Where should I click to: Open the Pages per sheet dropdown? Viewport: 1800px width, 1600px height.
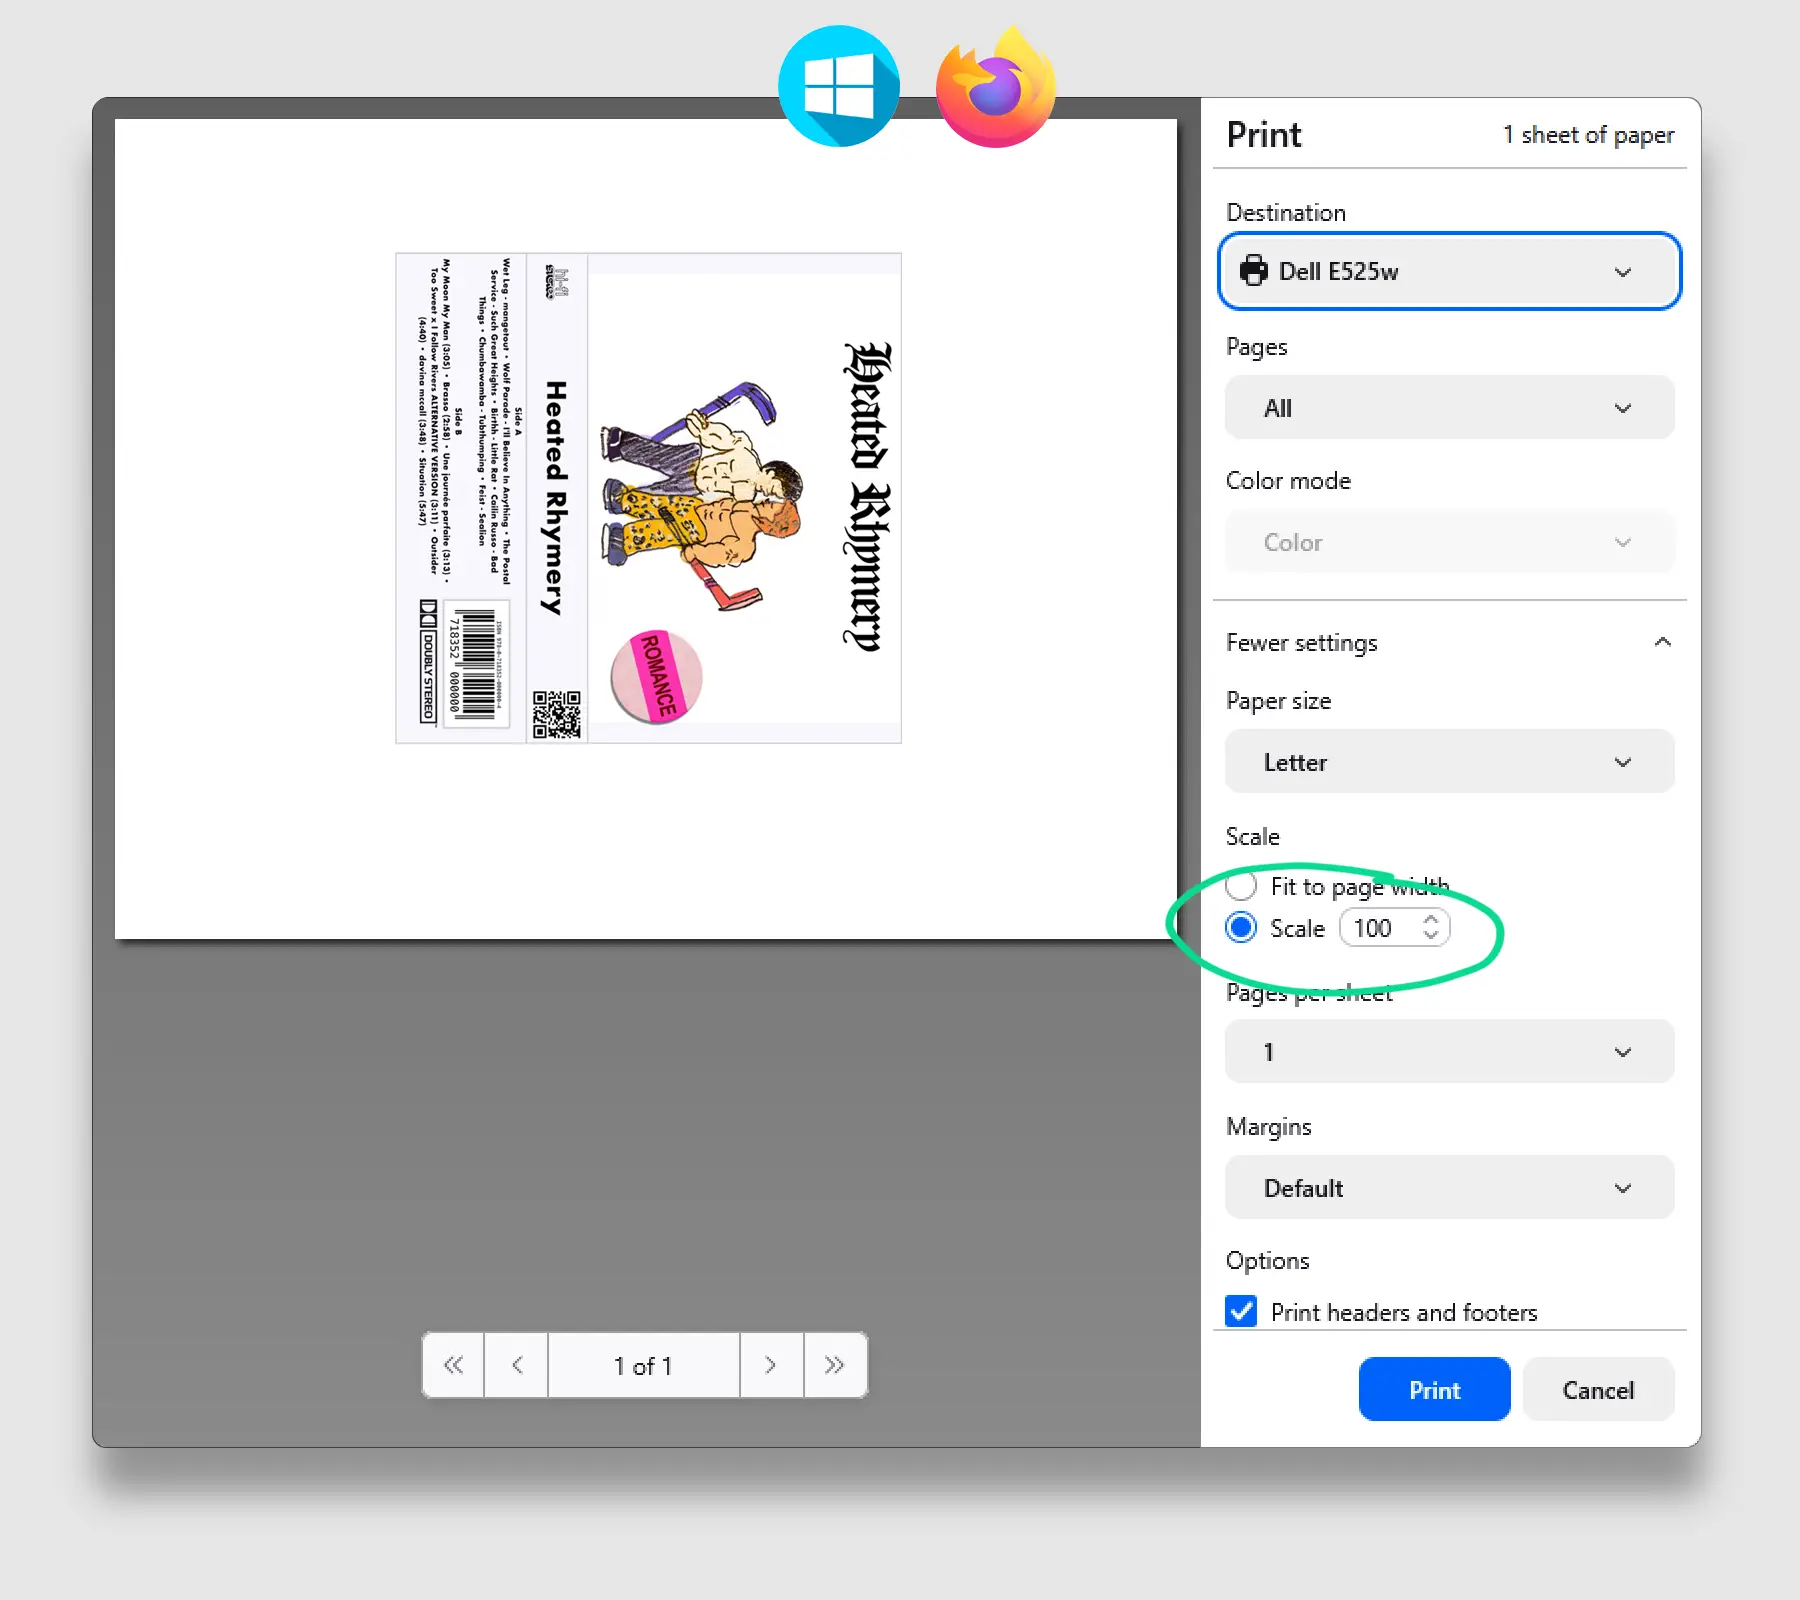click(1448, 1051)
